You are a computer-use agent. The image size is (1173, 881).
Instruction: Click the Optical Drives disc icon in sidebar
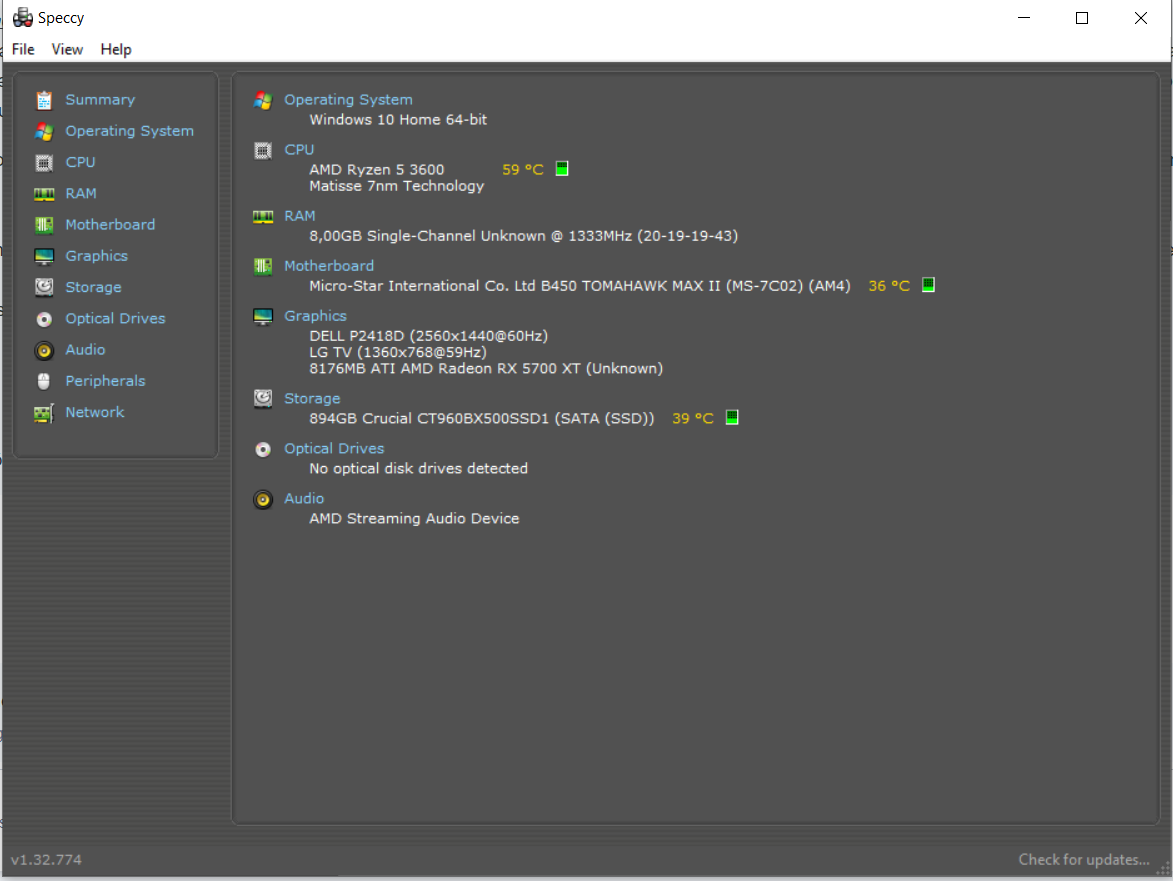(x=44, y=319)
